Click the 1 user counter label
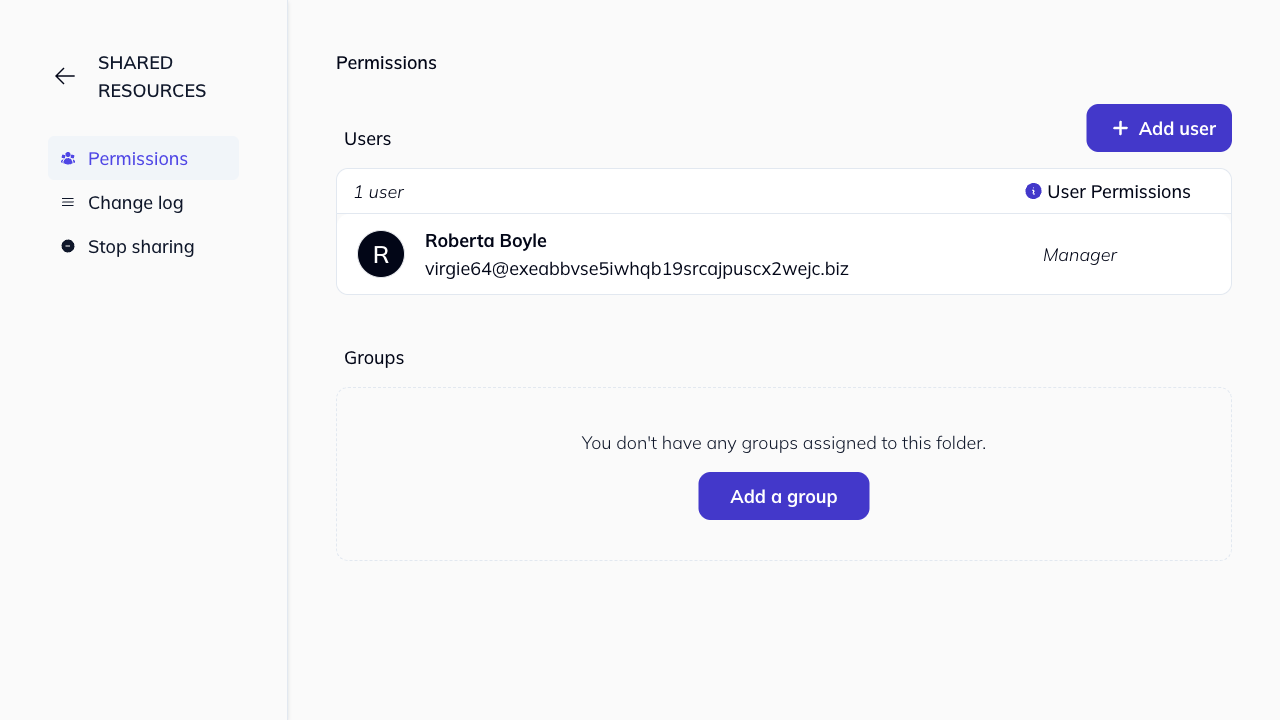 coord(379,192)
